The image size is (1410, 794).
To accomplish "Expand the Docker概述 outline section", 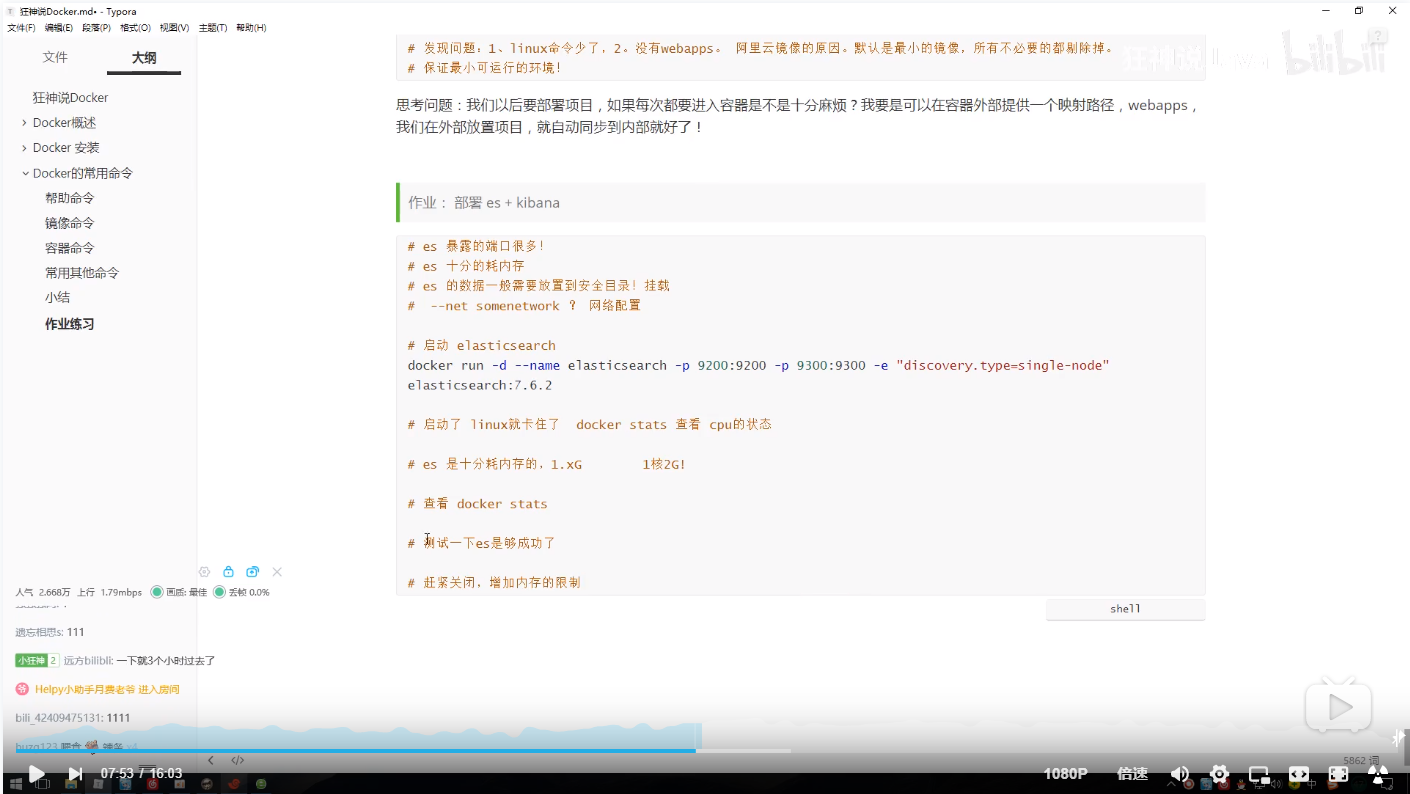I will pyautogui.click(x=24, y=123).
